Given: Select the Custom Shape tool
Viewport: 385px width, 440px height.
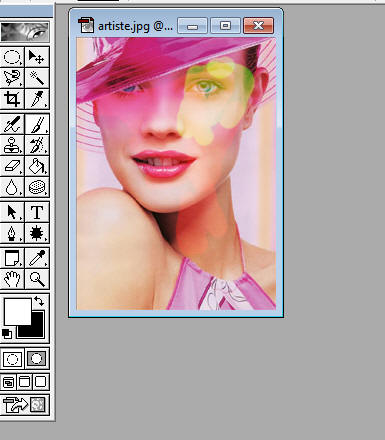Looking at the screenshot, I should point(37,233).
